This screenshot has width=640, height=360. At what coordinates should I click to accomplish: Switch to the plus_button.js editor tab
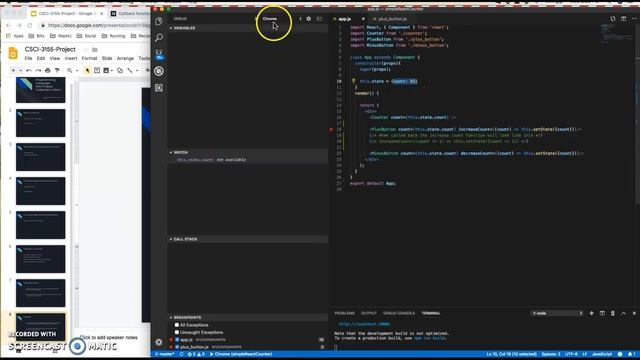click(392, 19)
